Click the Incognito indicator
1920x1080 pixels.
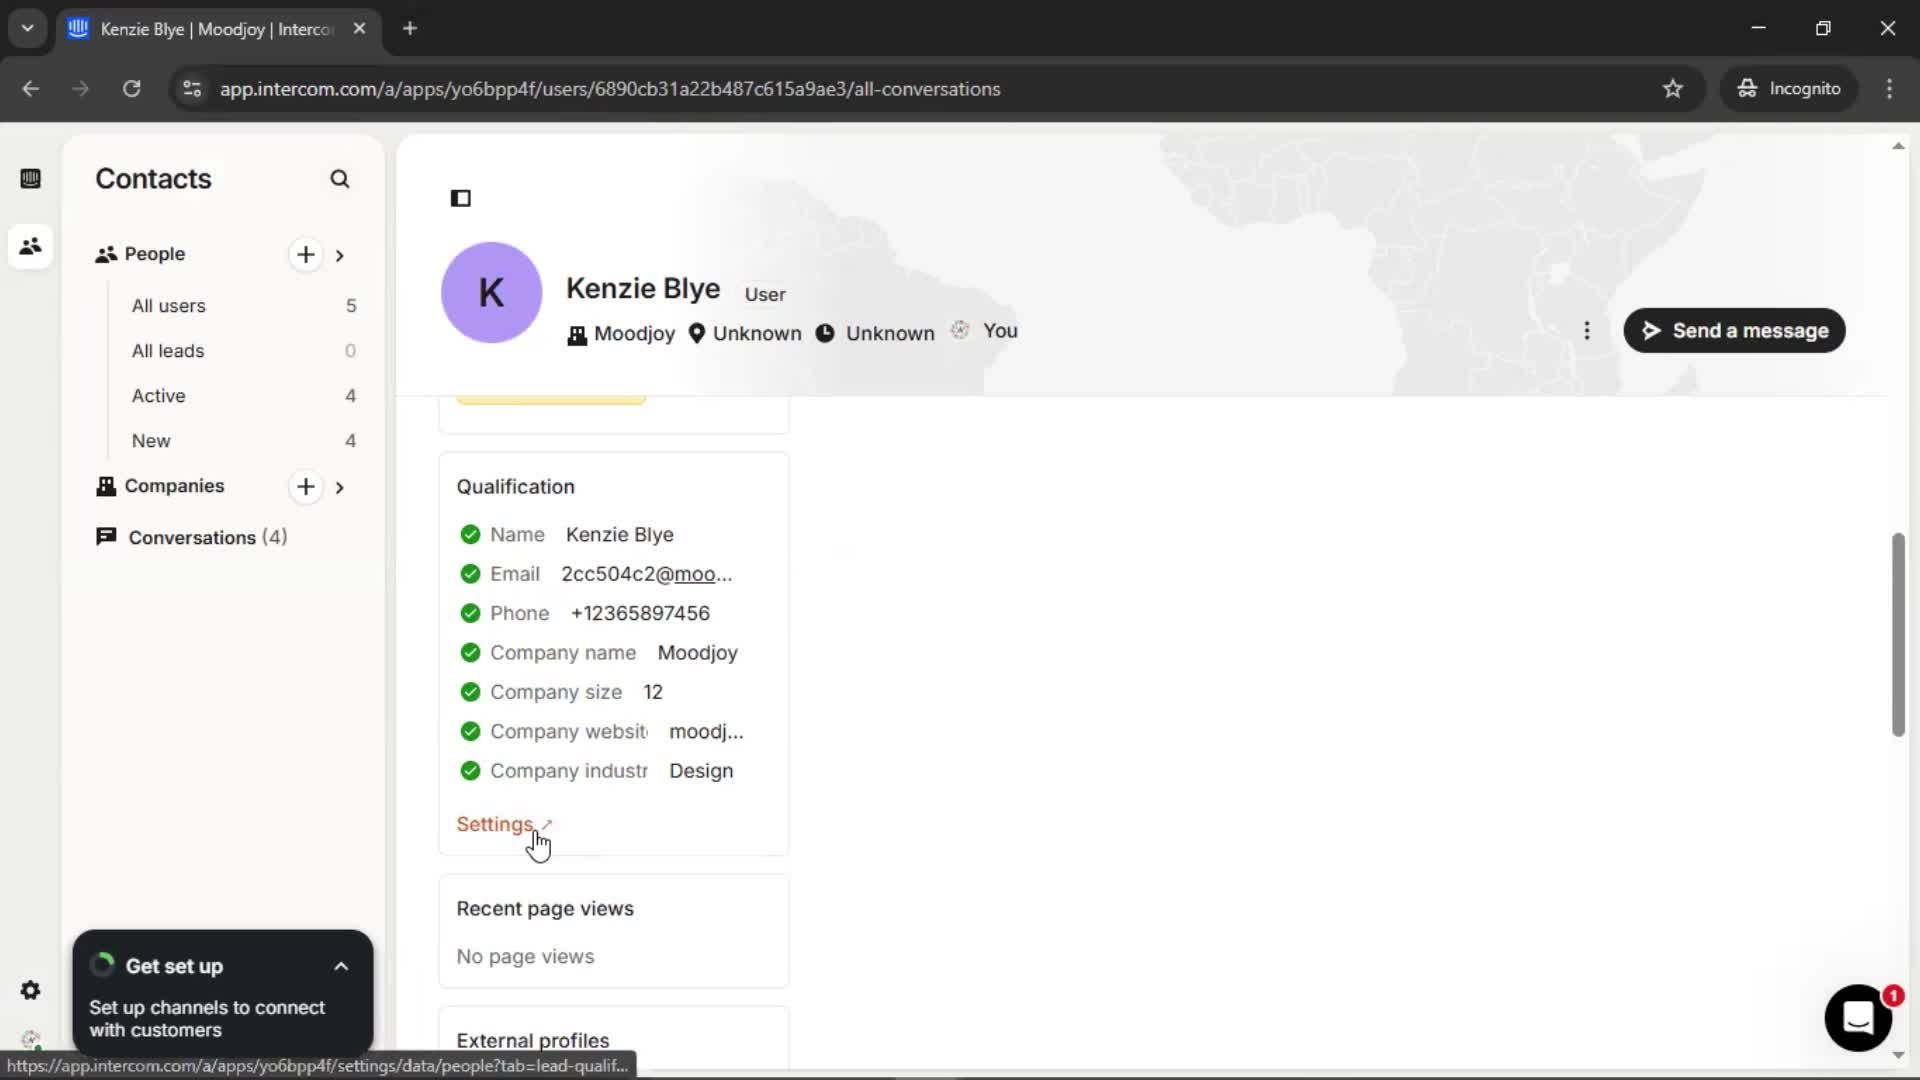coord(1789,89)
